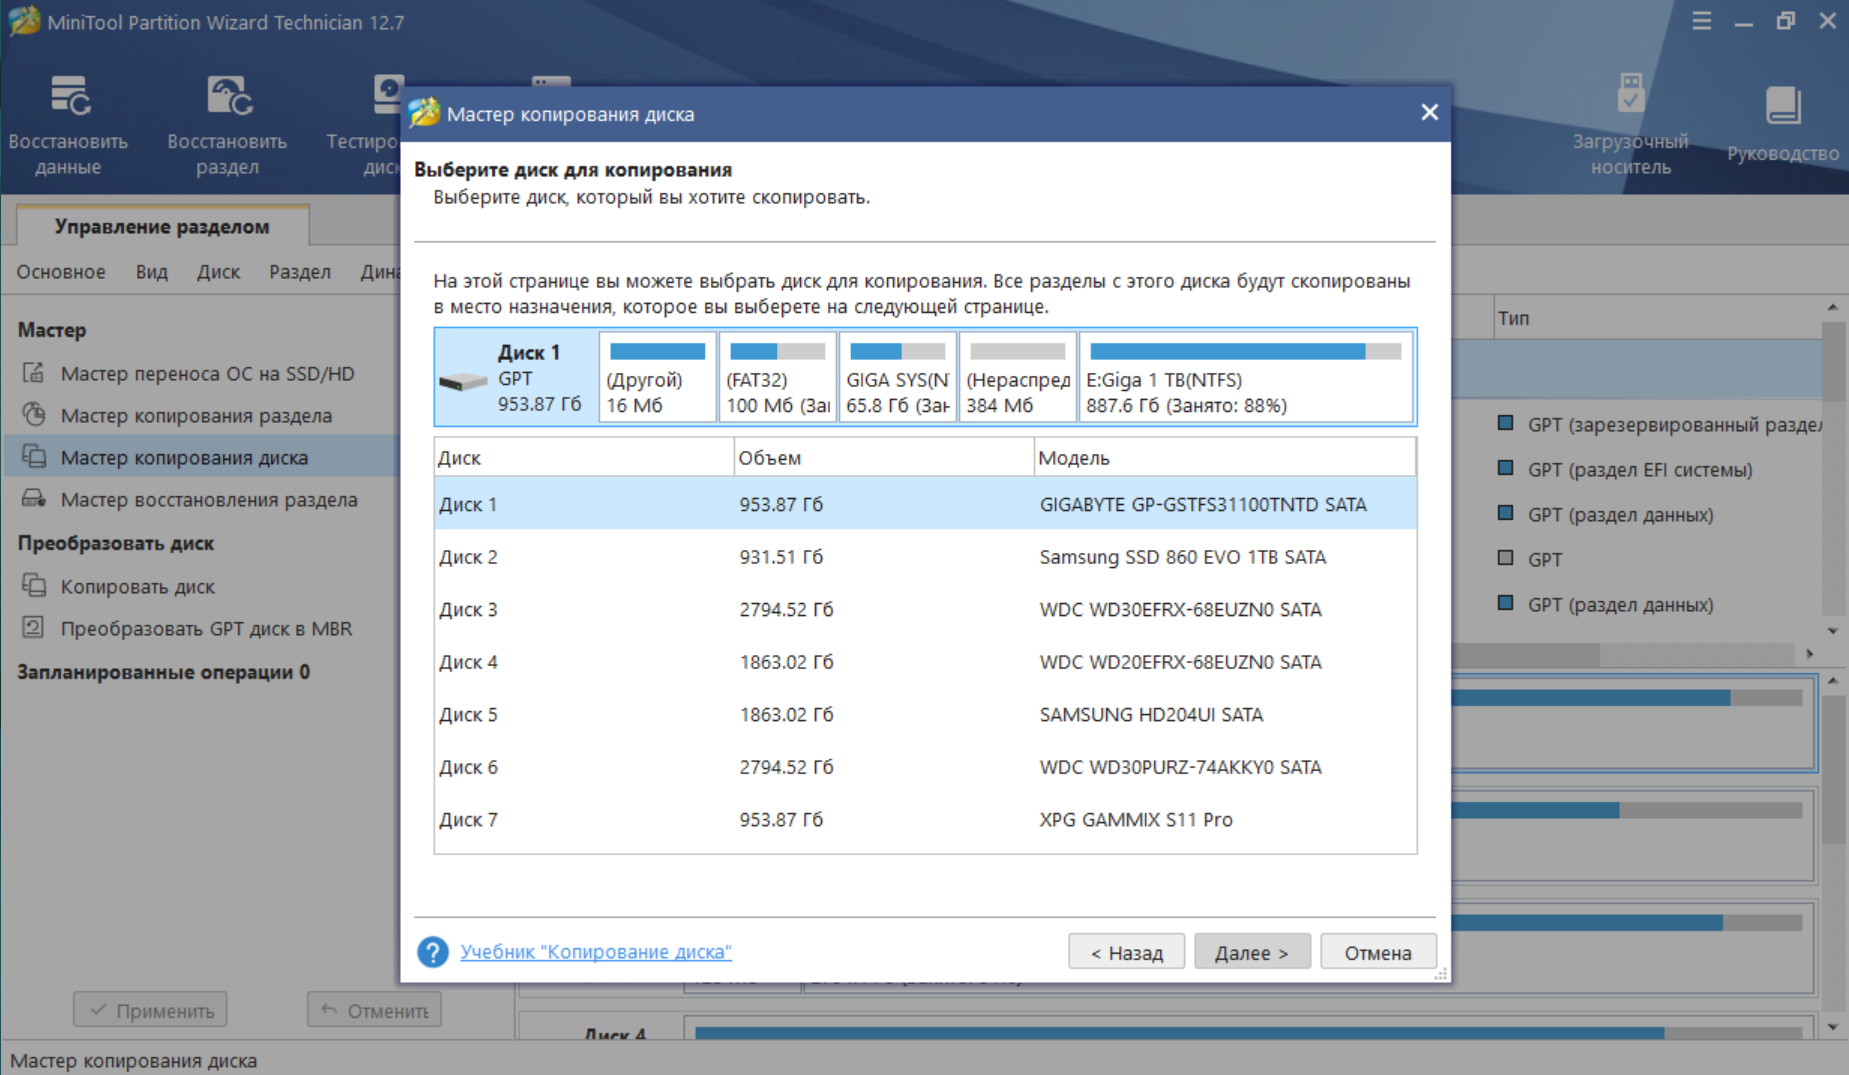1849x1075 pixels.
Task: Click the question mark help icon in dialog
Action: coord(433,952)
